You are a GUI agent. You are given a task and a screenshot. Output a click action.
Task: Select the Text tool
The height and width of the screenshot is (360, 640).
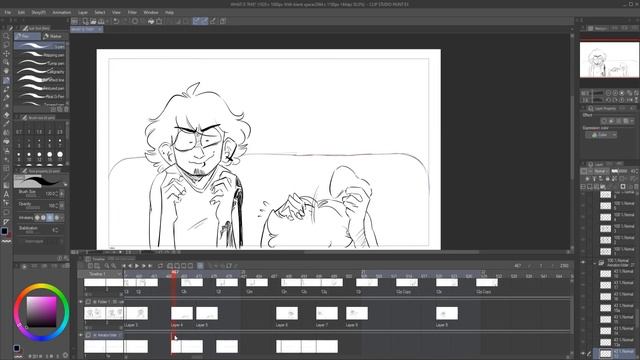[x=6, y=194]
